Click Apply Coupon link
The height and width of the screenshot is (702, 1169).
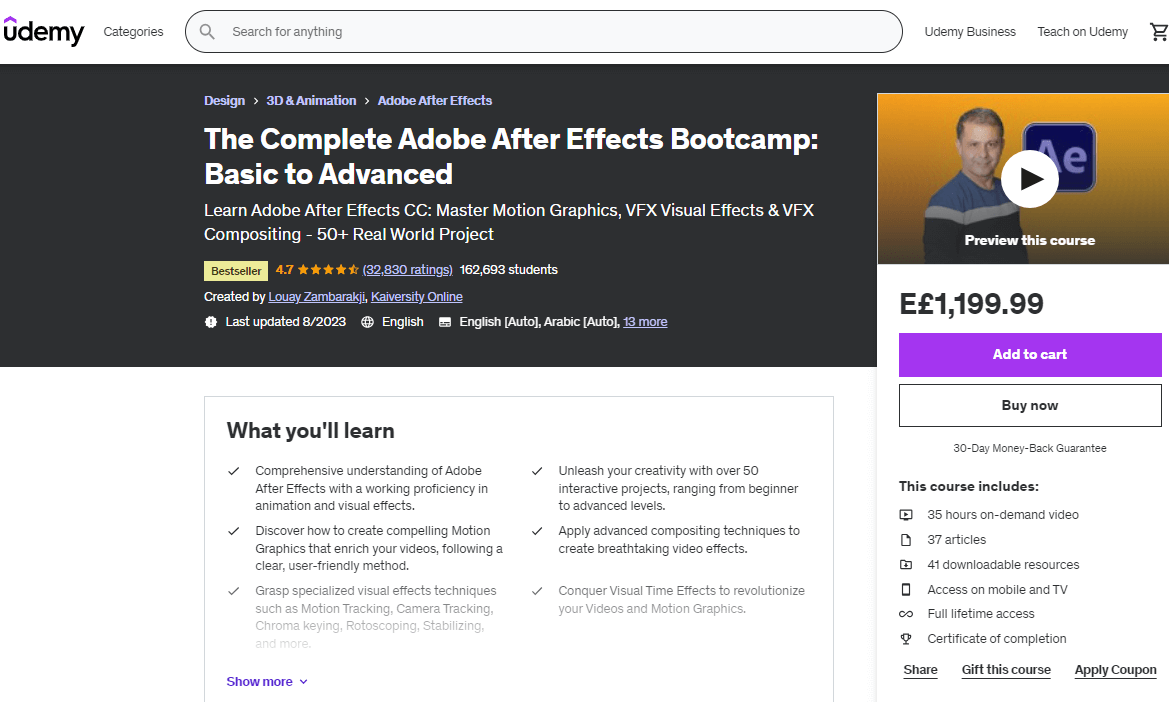pyautogui.click(x=1115, y=670)
